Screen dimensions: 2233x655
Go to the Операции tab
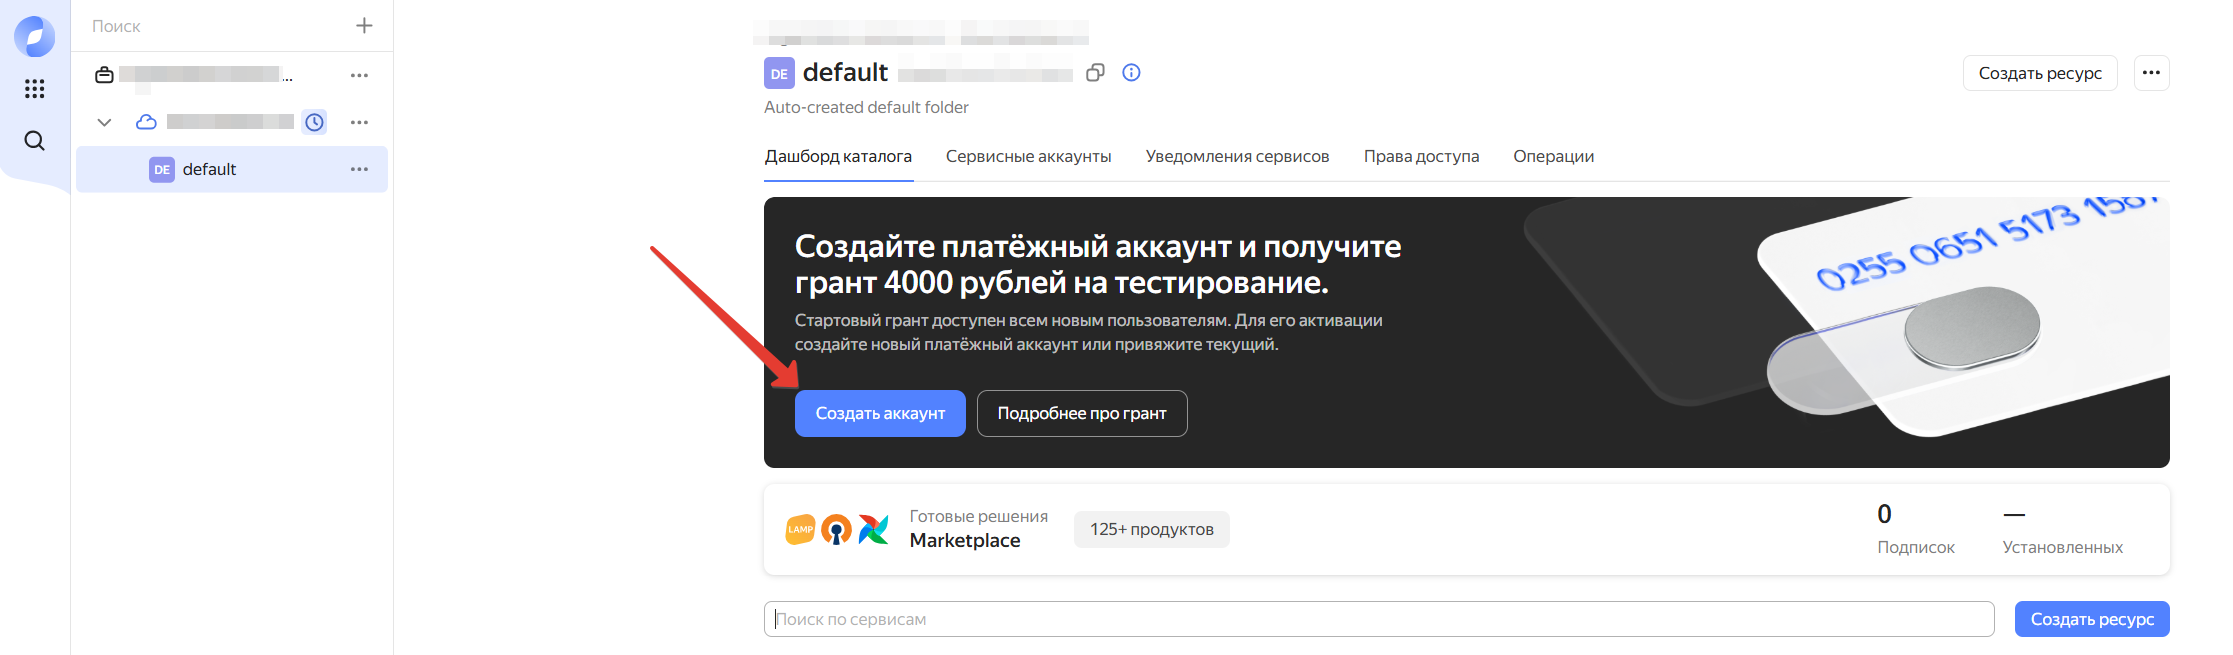click(1553, 156)
